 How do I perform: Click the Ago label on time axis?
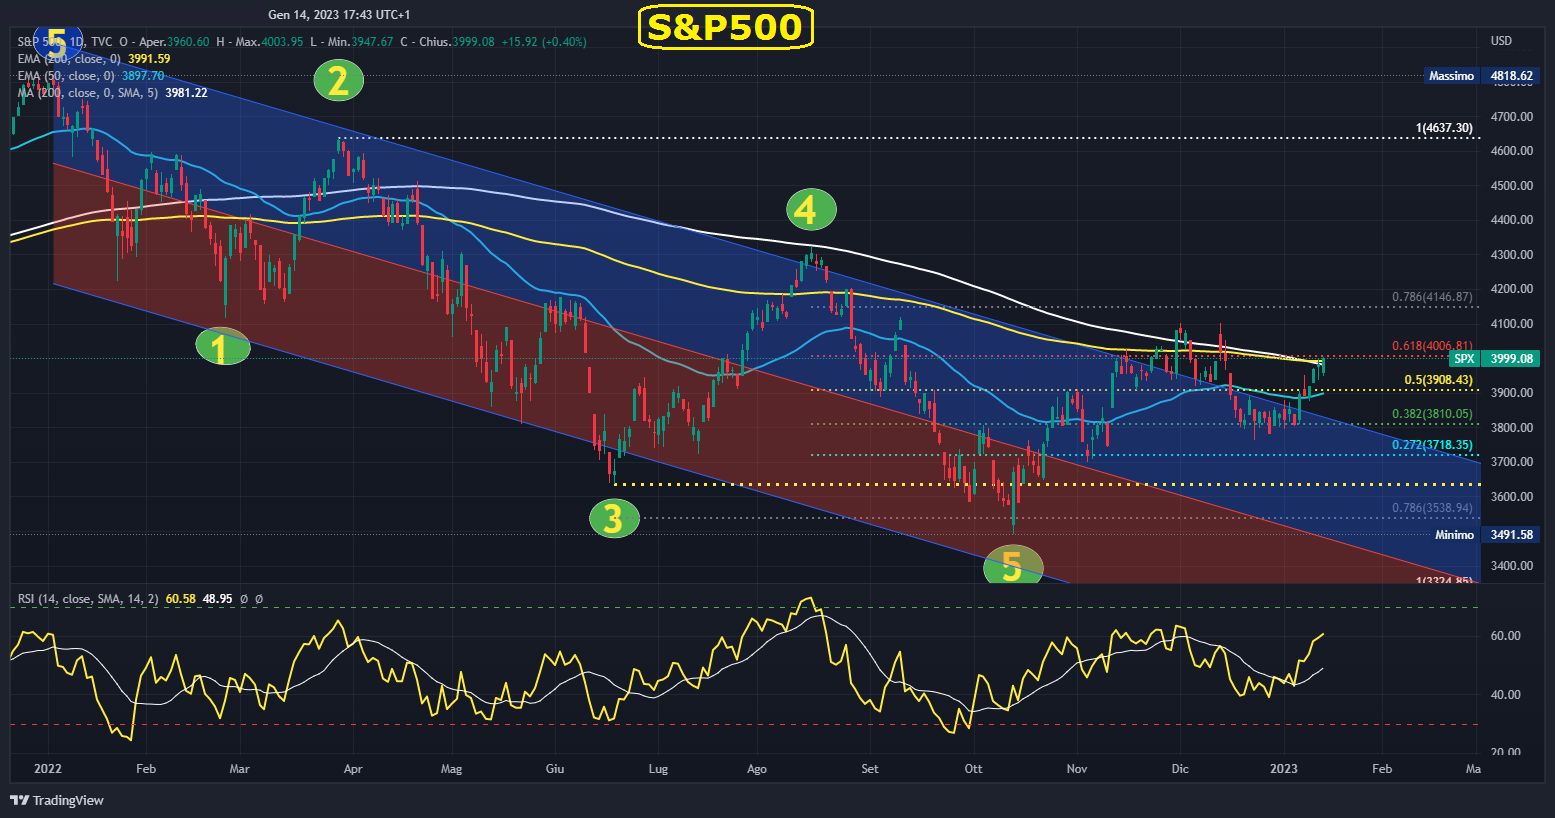pyautogui.click(x=757, y=769)
